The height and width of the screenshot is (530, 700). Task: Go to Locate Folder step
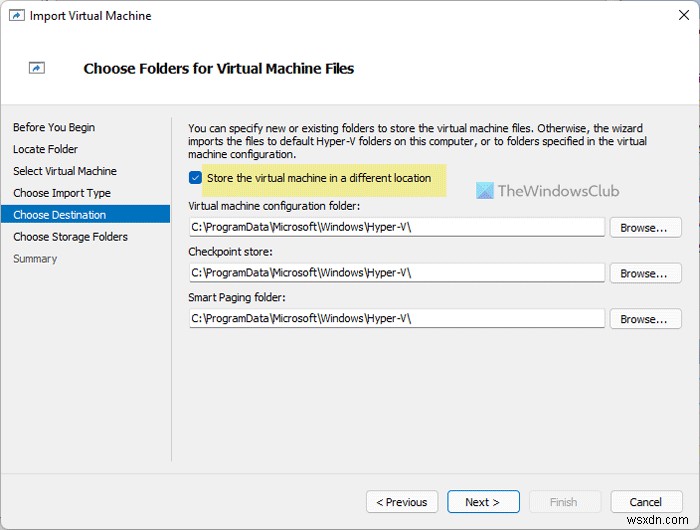pos(45,149)
